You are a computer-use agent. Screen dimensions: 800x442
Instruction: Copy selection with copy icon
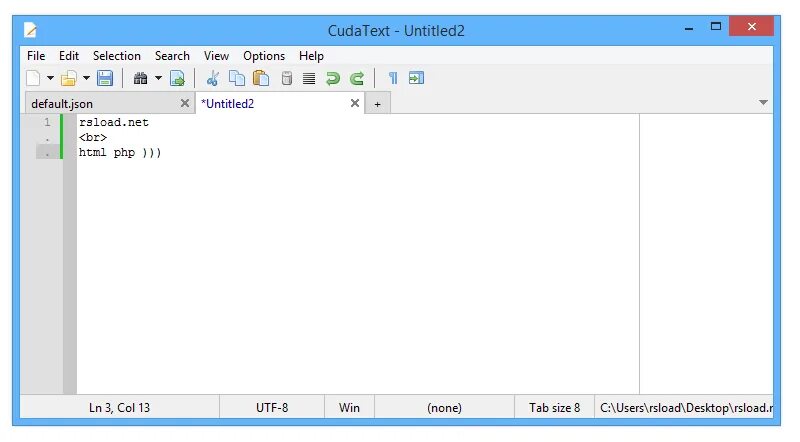click(x=237, y=79)
